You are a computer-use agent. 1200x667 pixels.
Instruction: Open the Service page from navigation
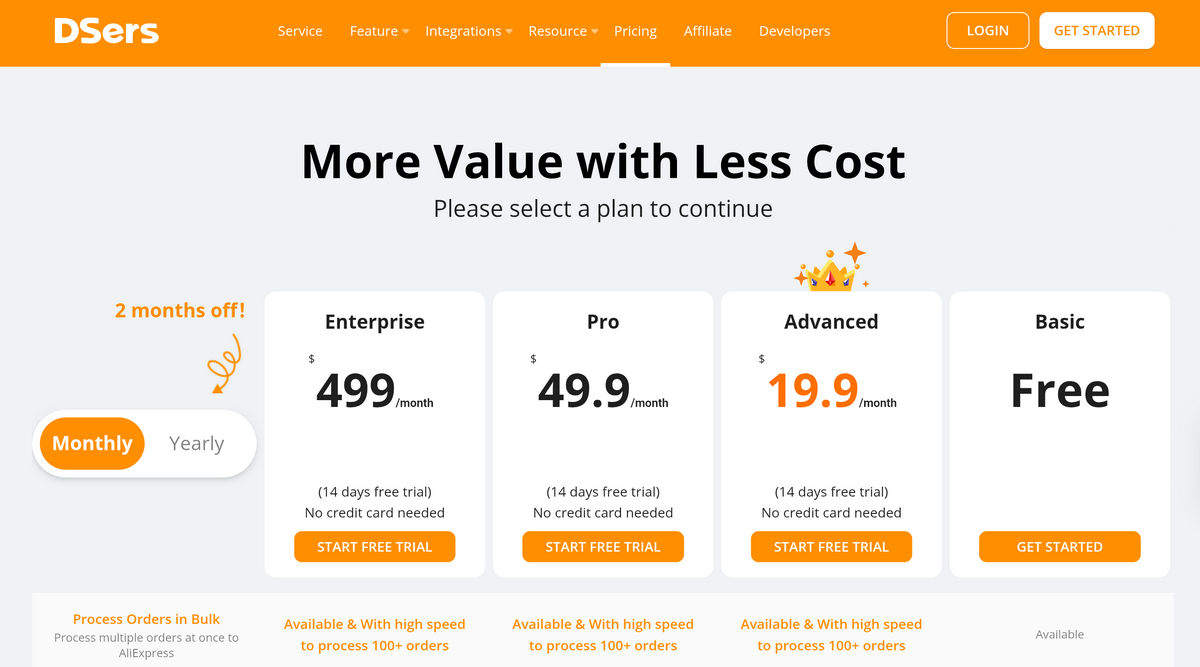(x=300, y=31)
